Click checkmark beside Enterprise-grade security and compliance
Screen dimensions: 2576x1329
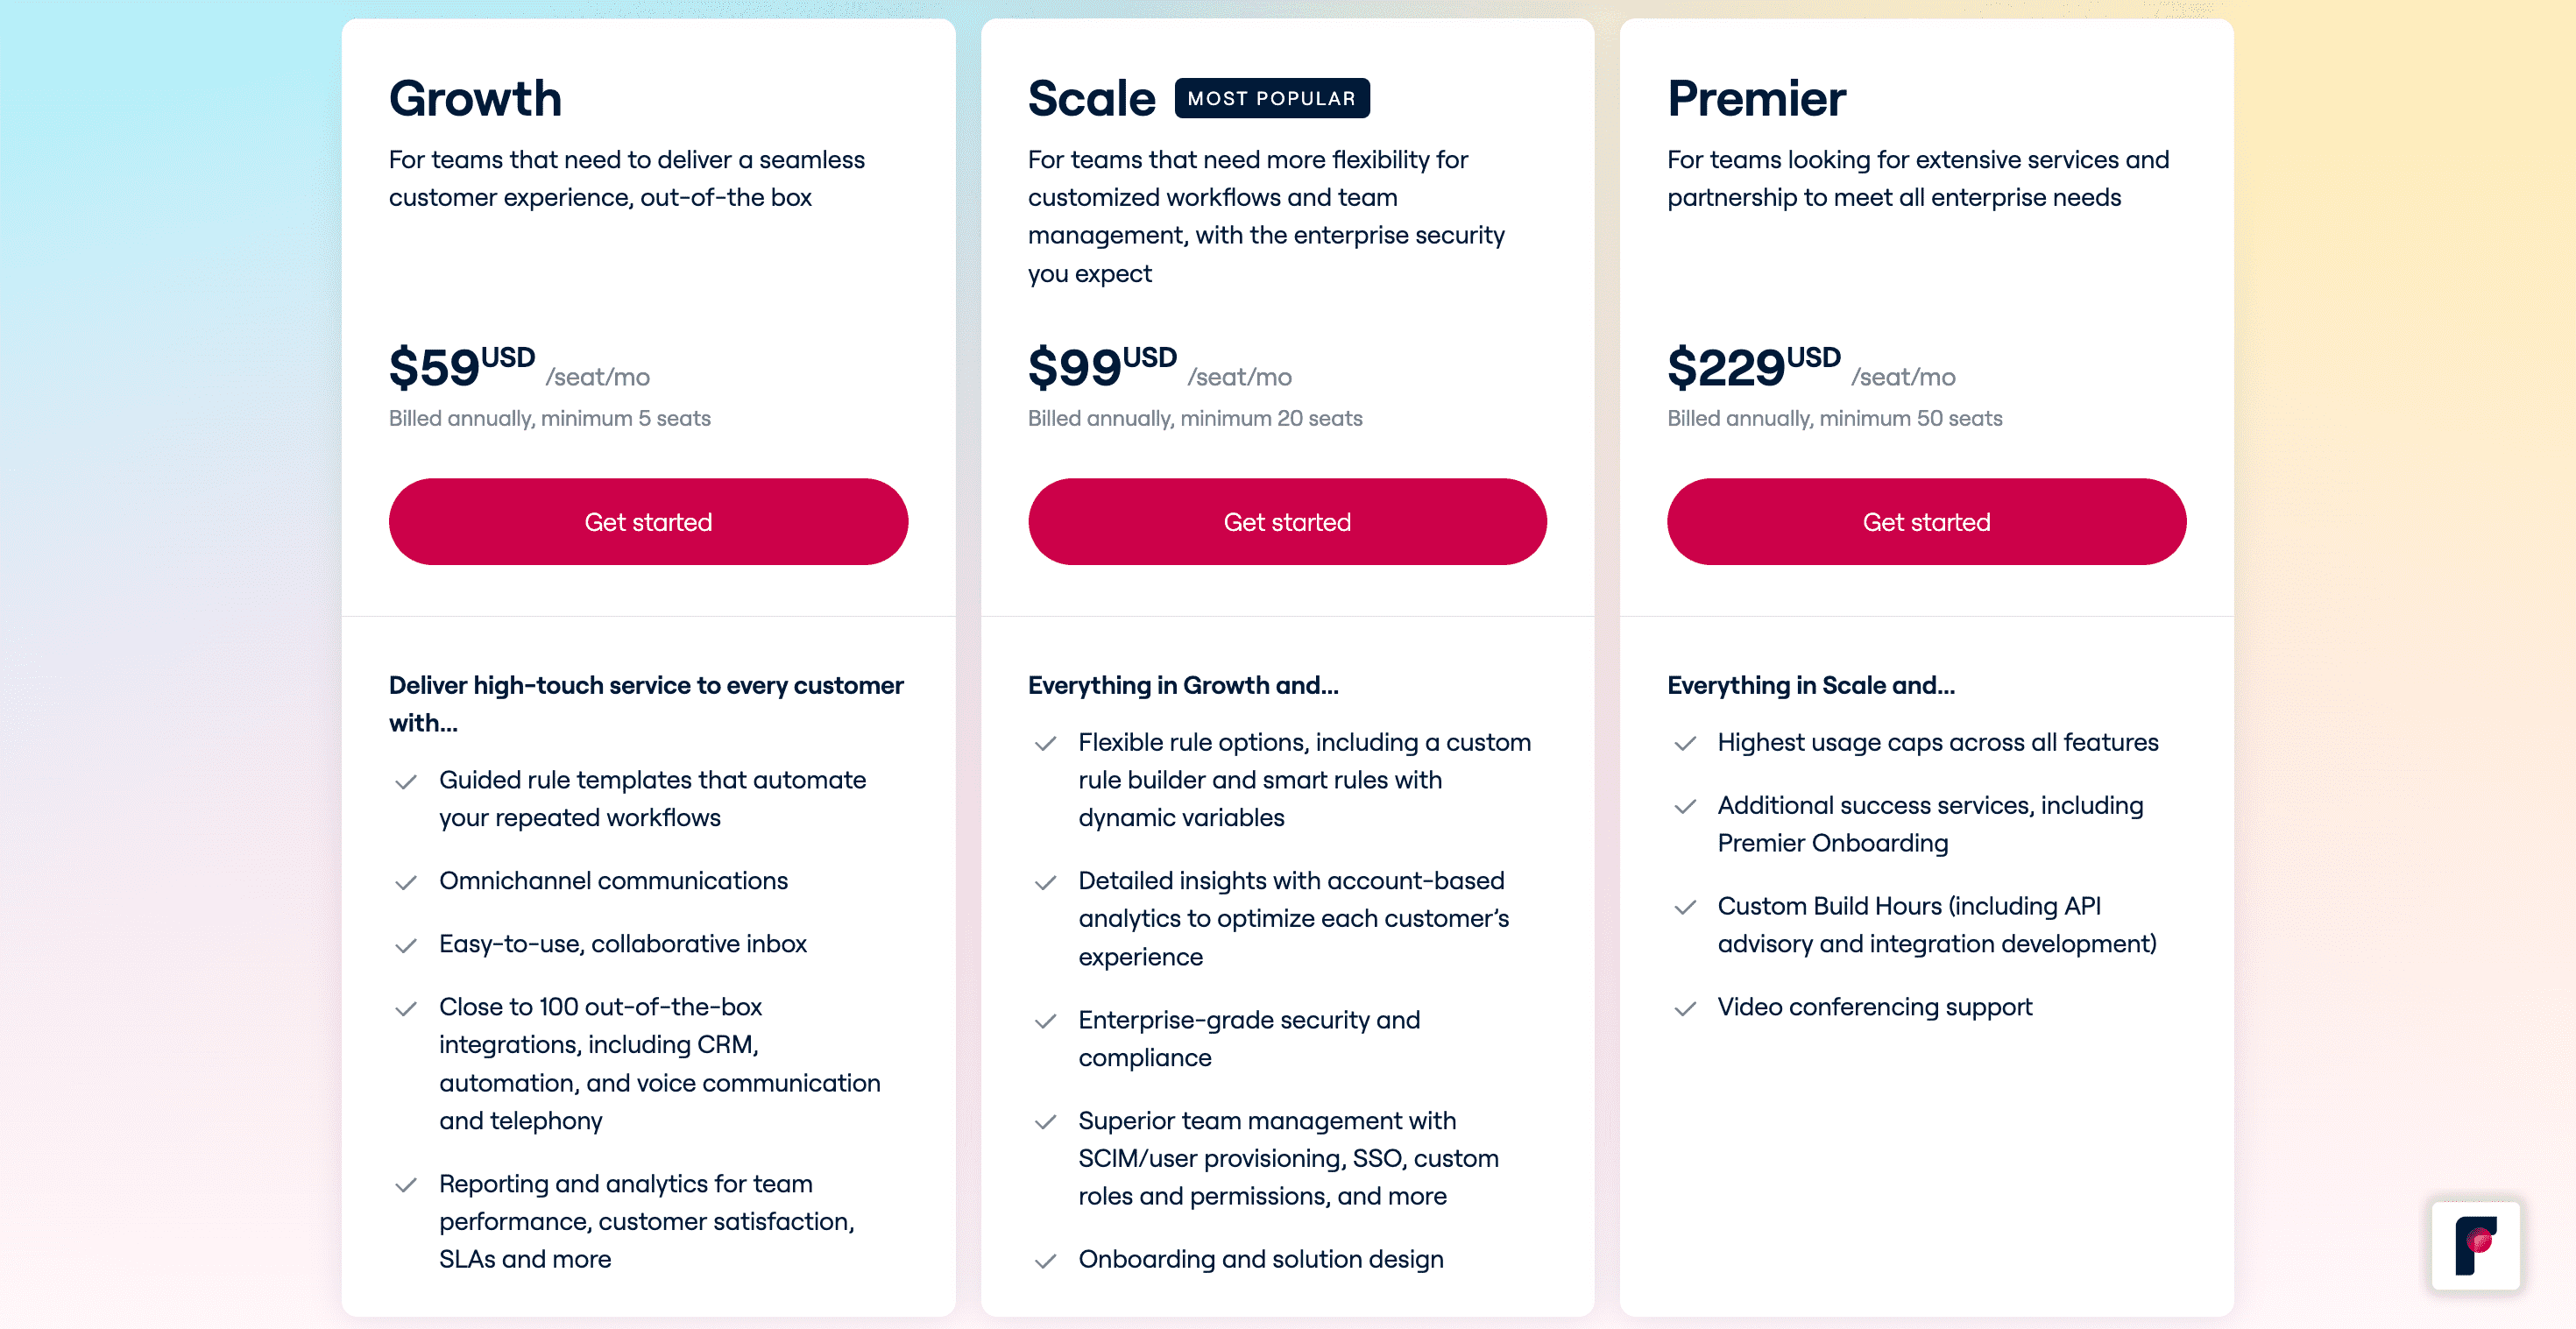[1045, 1021]
